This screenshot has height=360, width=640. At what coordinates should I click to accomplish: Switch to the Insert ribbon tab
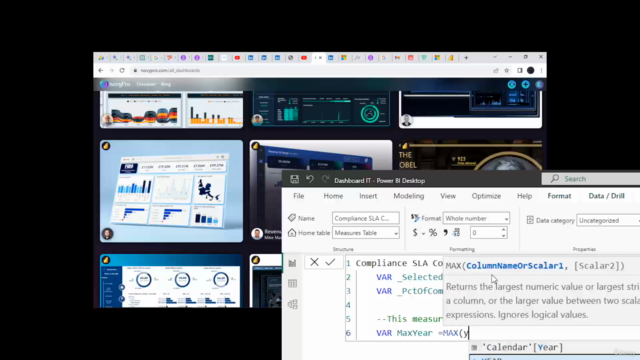click(368, 196)
